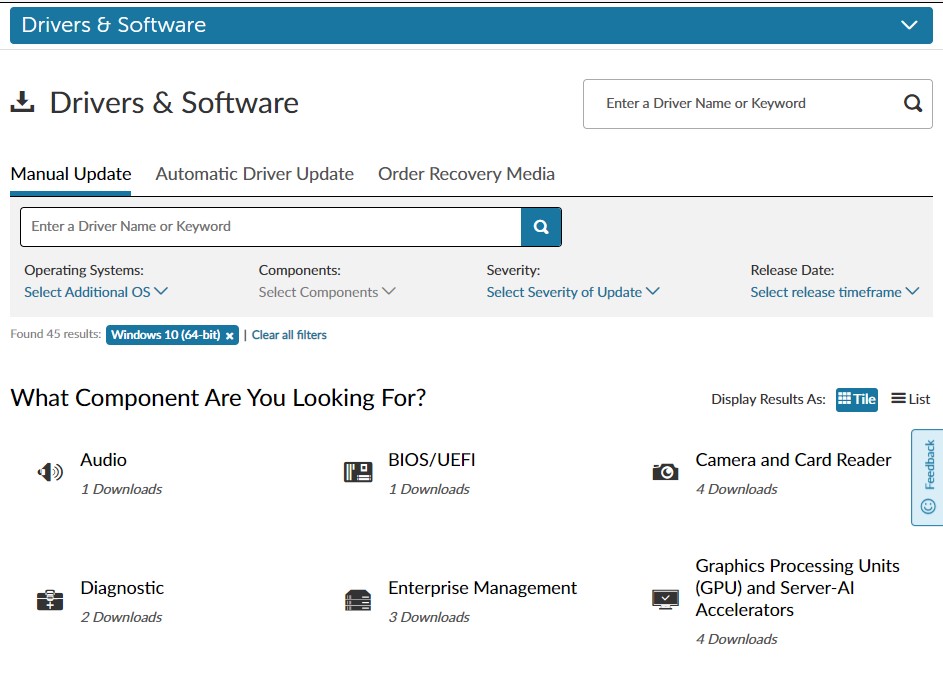Expand the Select Severity of Update dropdown
The width and height of the screenshot is (943, 674).
coord(571,292)
